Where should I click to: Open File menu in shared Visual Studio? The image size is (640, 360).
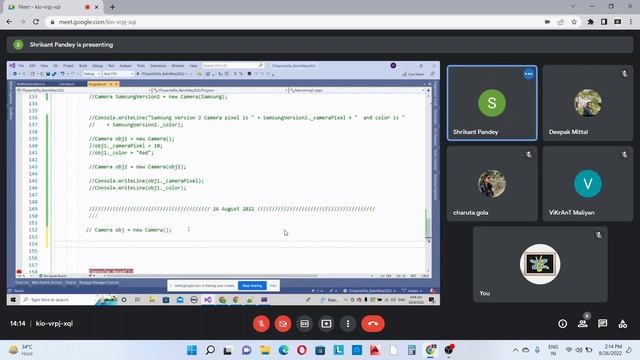tap(21, 66)
